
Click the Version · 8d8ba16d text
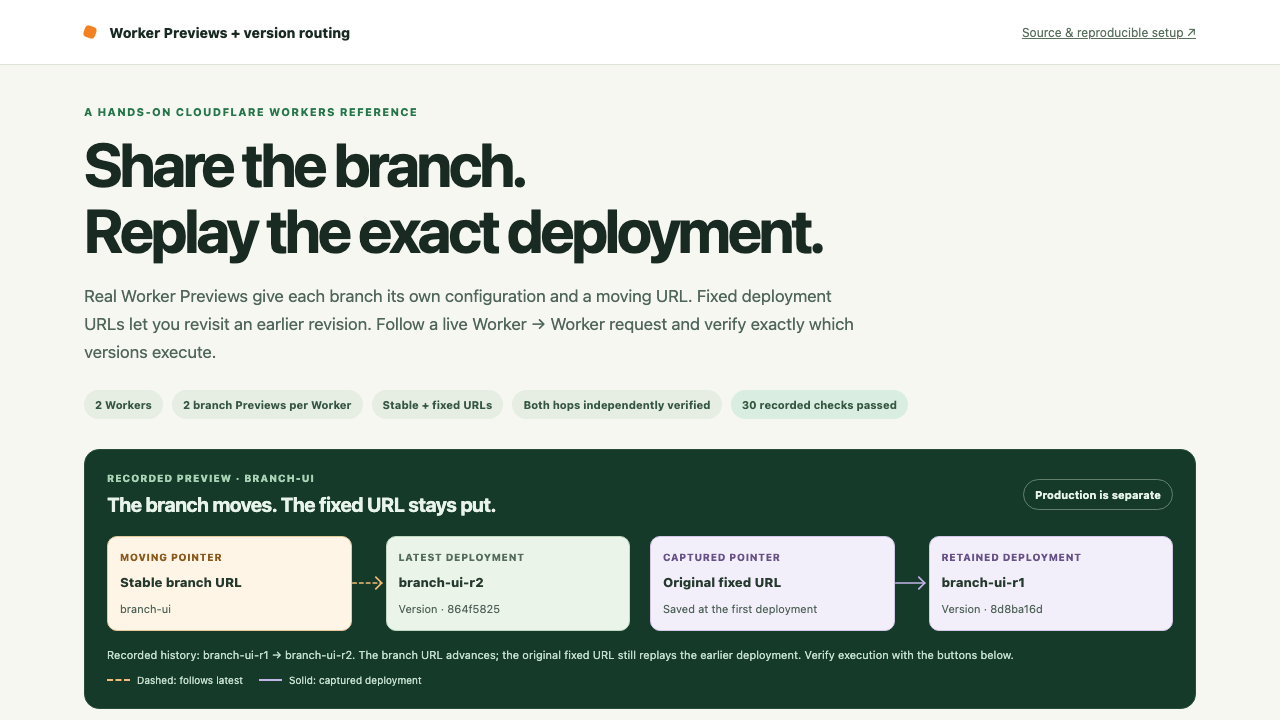(992, 609)
